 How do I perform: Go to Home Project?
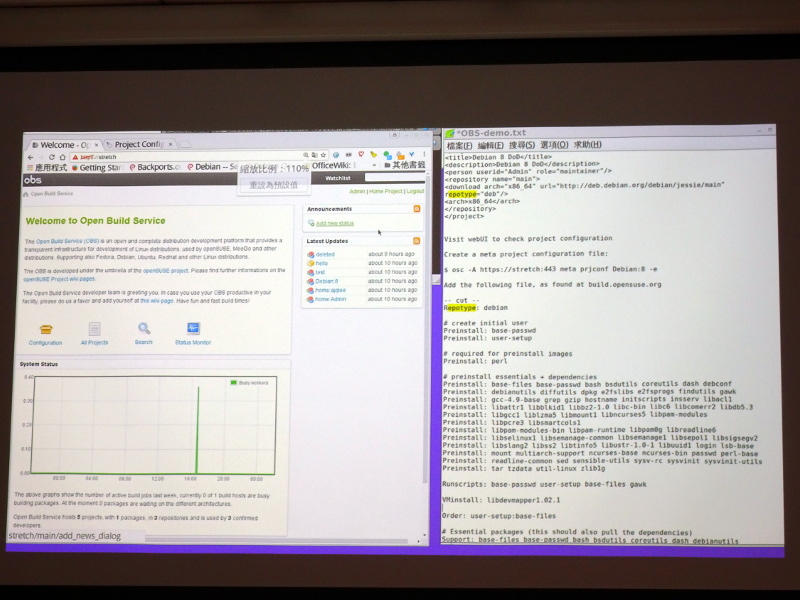click(x=386, y=191)
